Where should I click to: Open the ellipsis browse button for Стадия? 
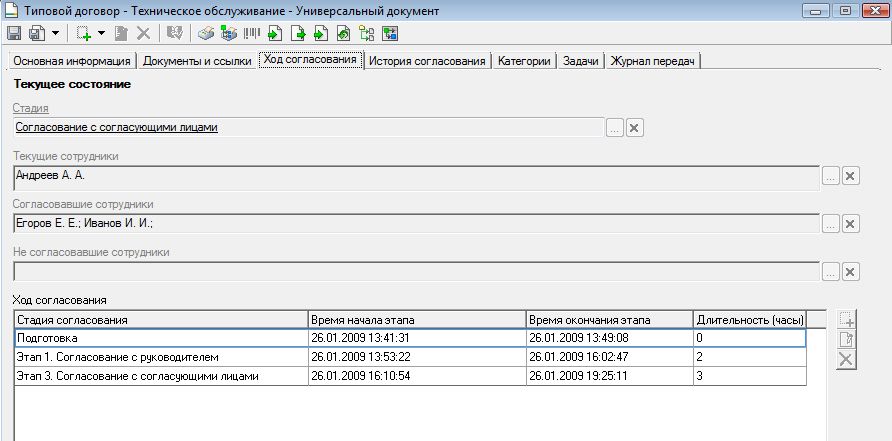[614, 128]
